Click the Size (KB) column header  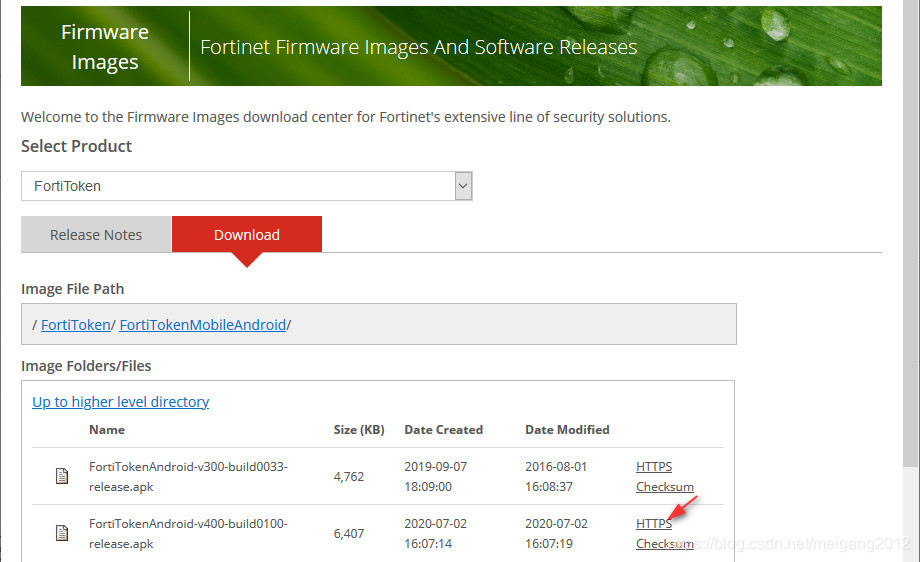click(x=359, y=429)
